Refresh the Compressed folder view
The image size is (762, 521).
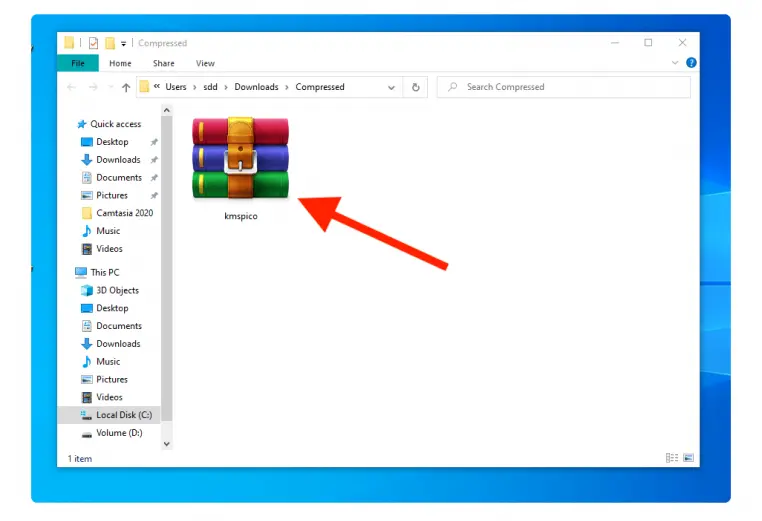416,87
